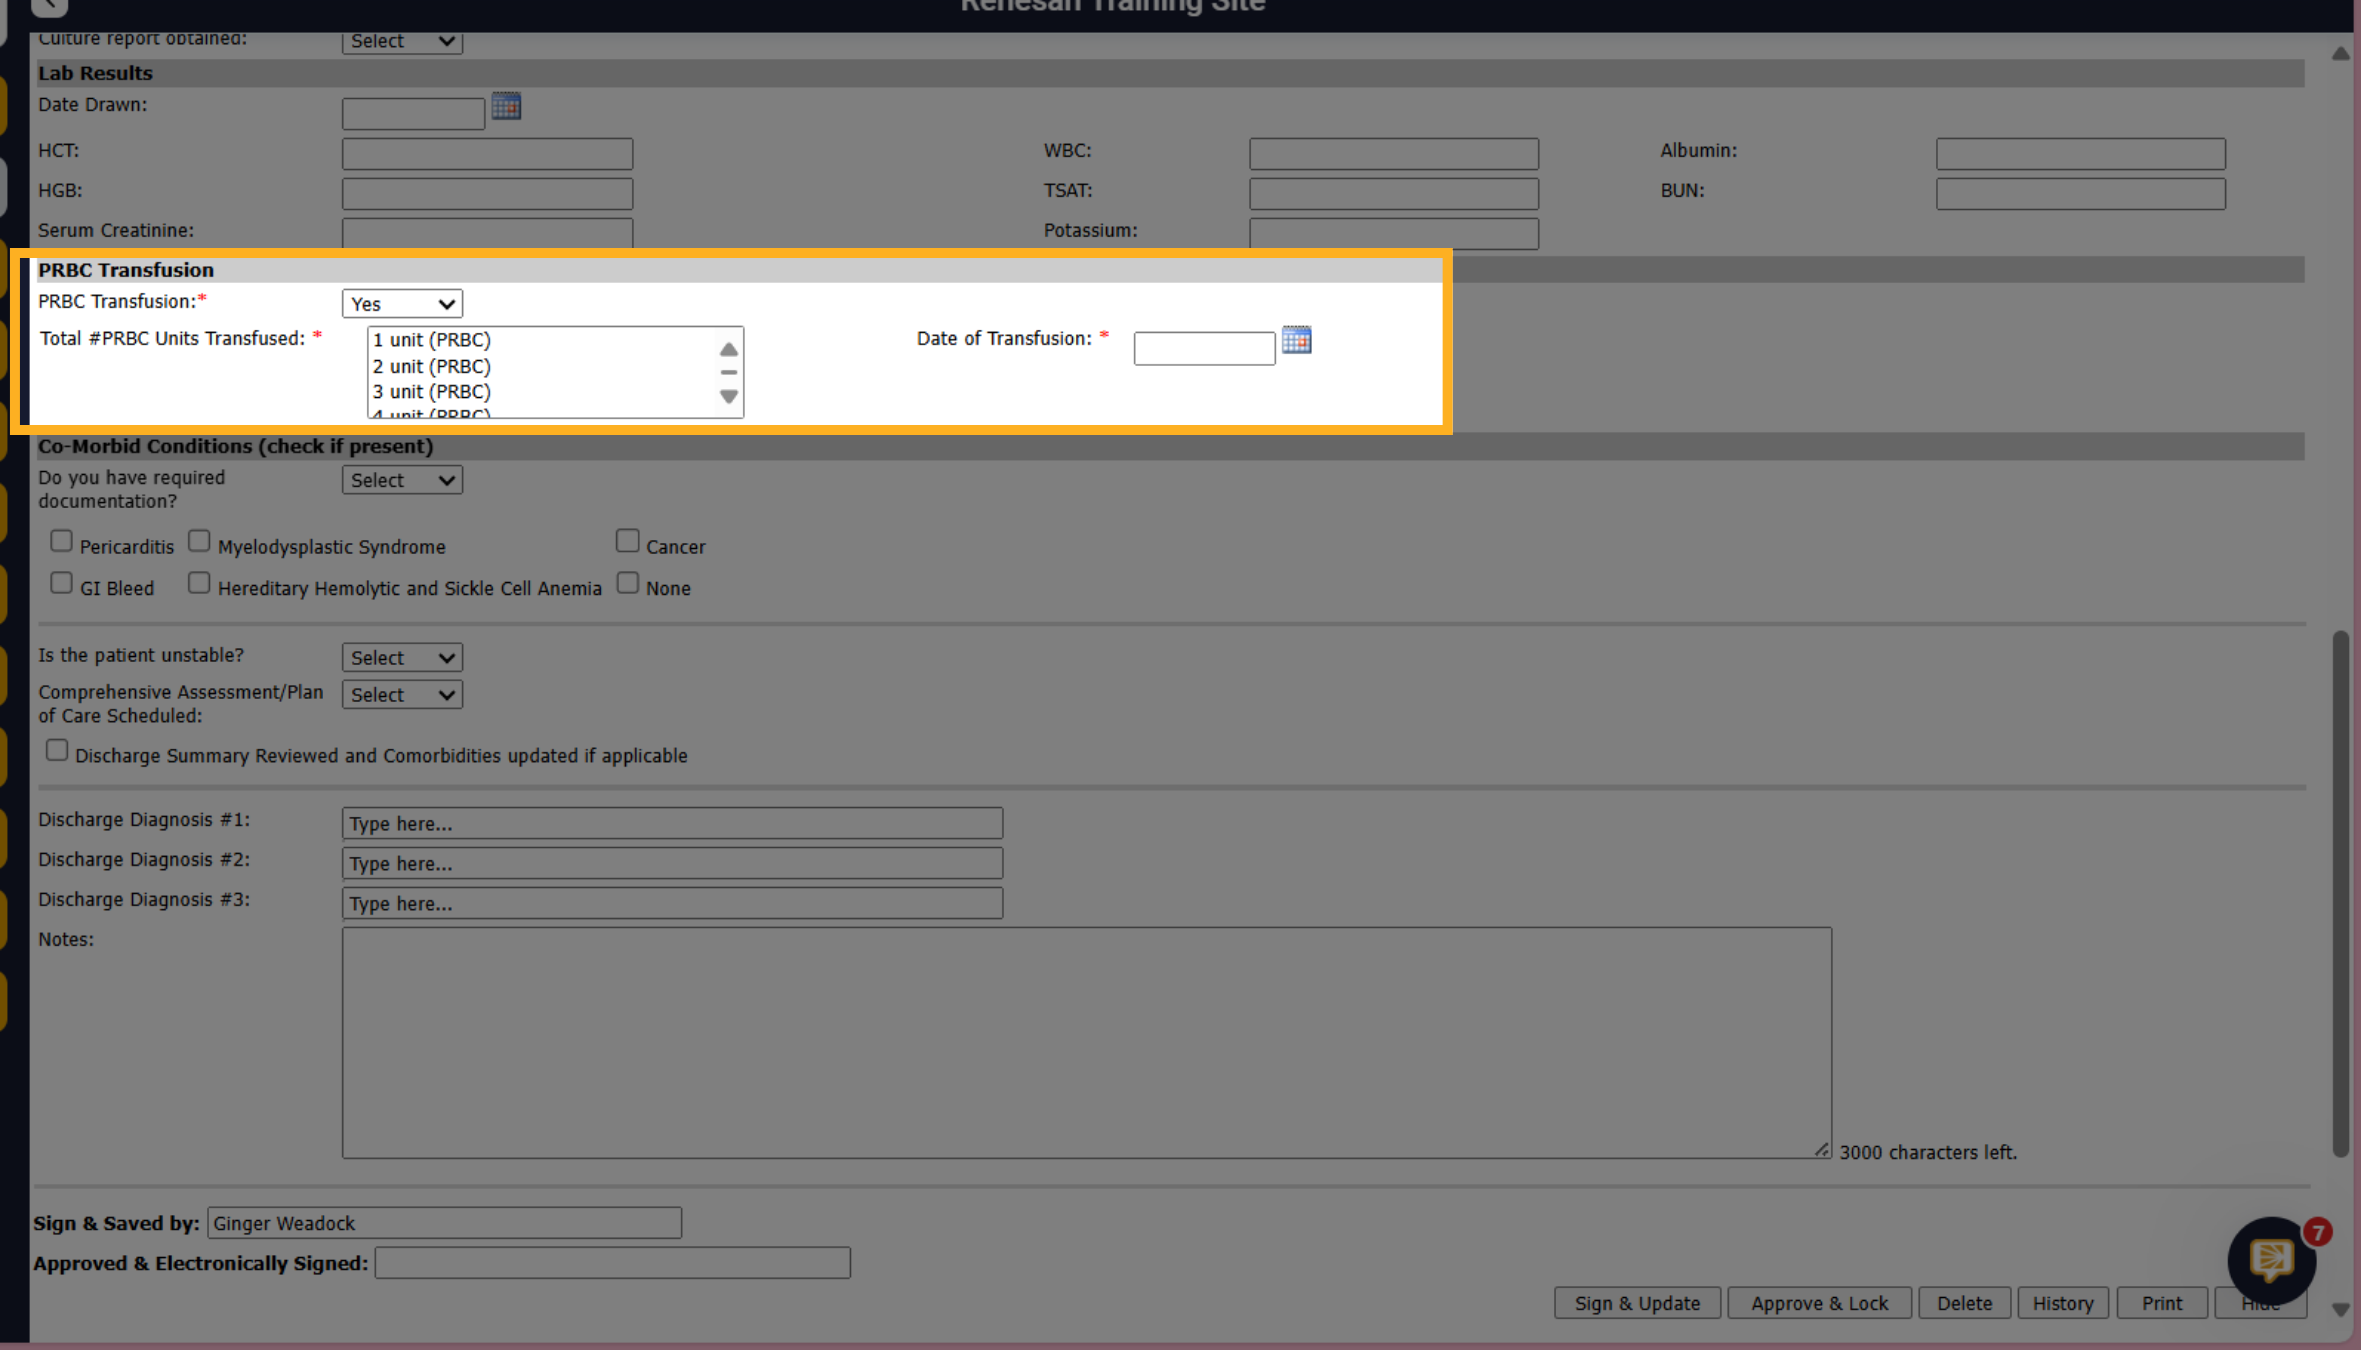The height and width of the screenshot is (1350, 2361).
Task: Click the Print button
Action: point(2161,1303)
